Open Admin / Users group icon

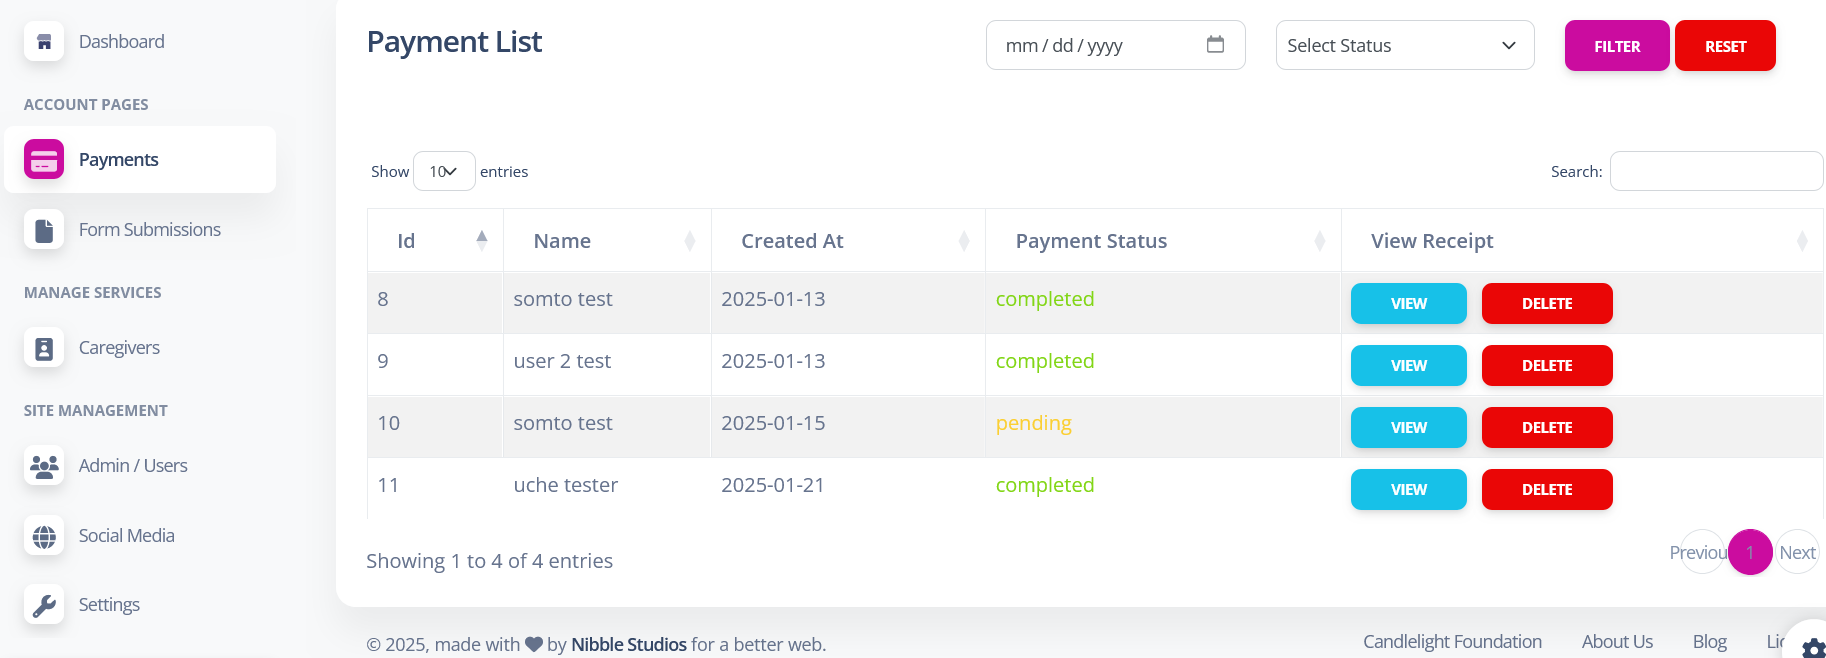(x=44, y=466)
